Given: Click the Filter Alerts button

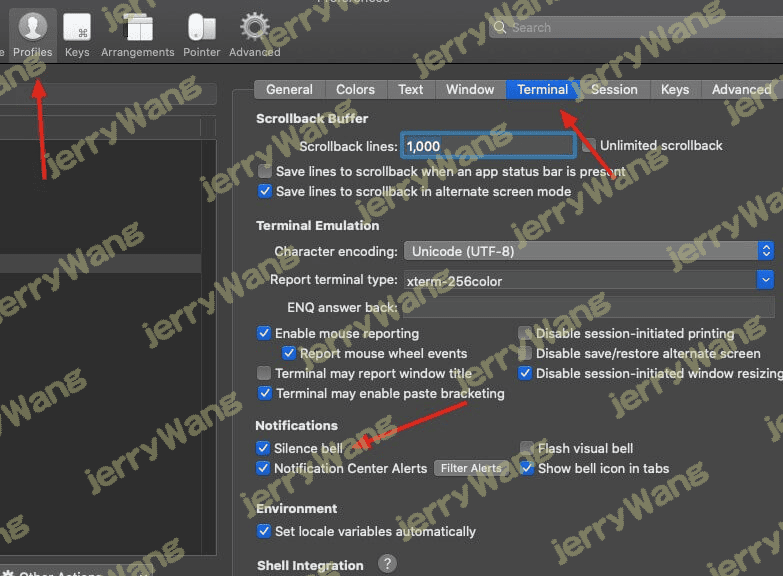Looking at the screenshot, I should point(471,469).
